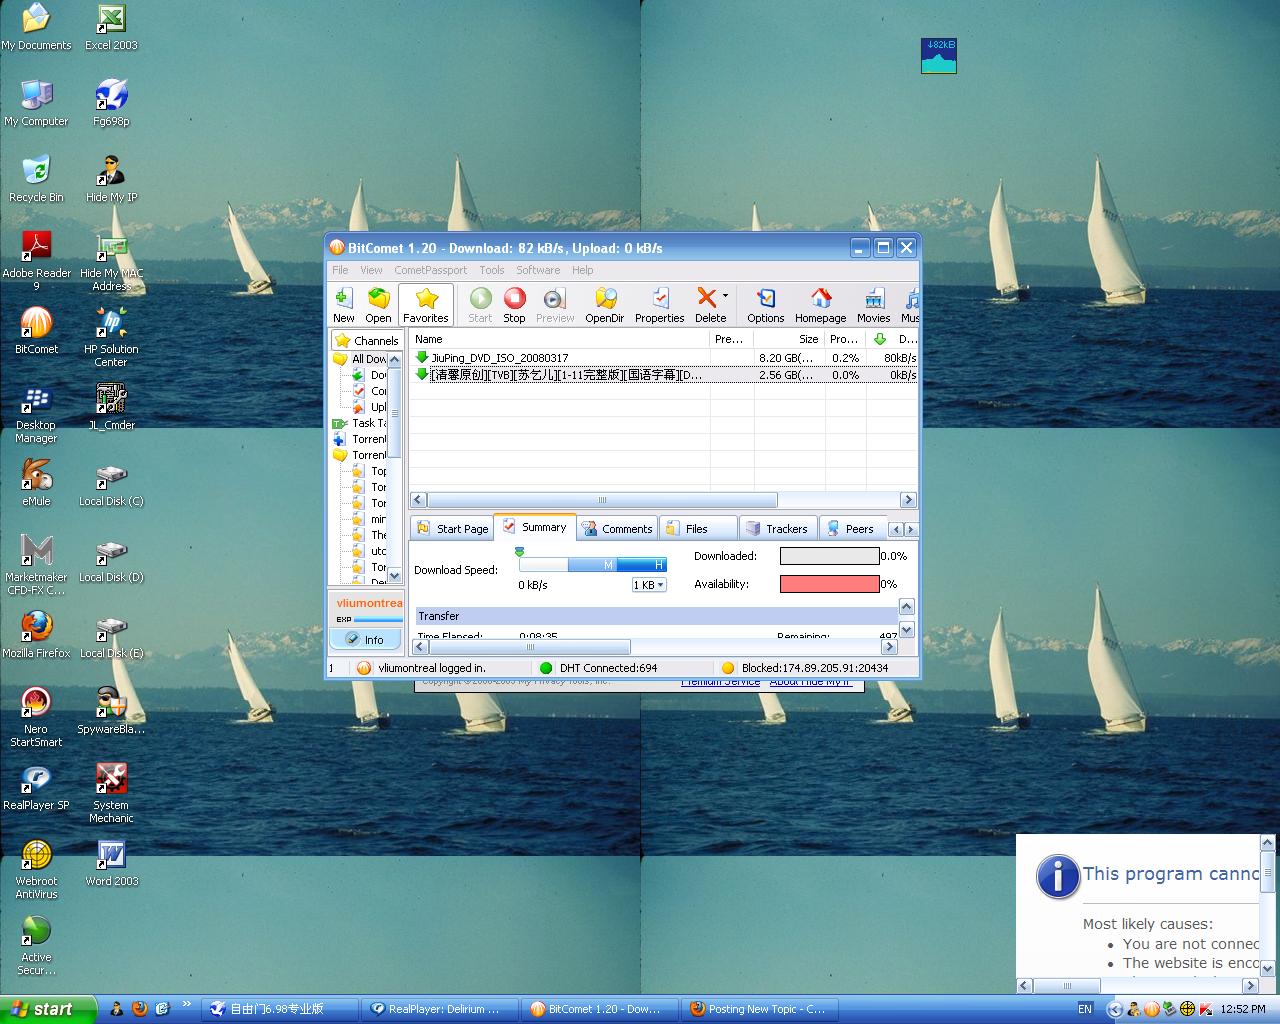This screenshot has height=1024, width=1280.
Task: Open the CometPassport menu
Action: [430, 270]
